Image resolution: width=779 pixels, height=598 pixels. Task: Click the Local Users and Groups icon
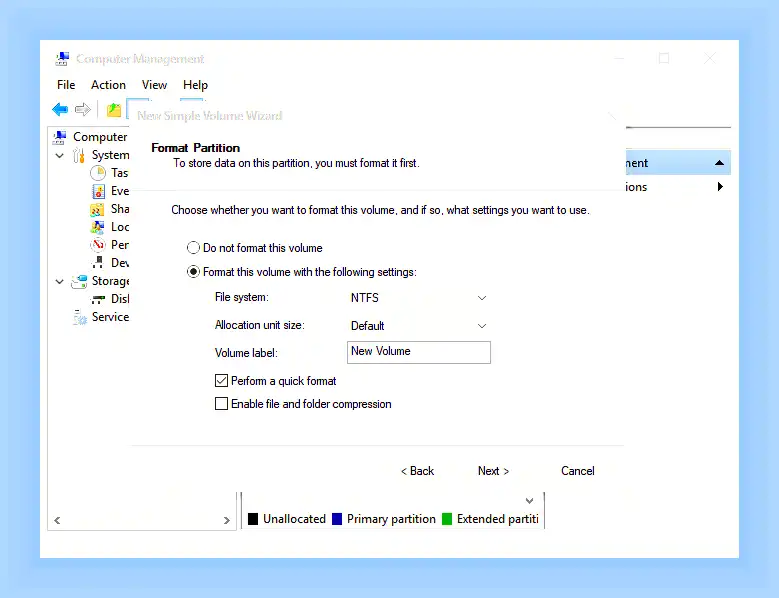pyautogui.click(x=97, y=227)
